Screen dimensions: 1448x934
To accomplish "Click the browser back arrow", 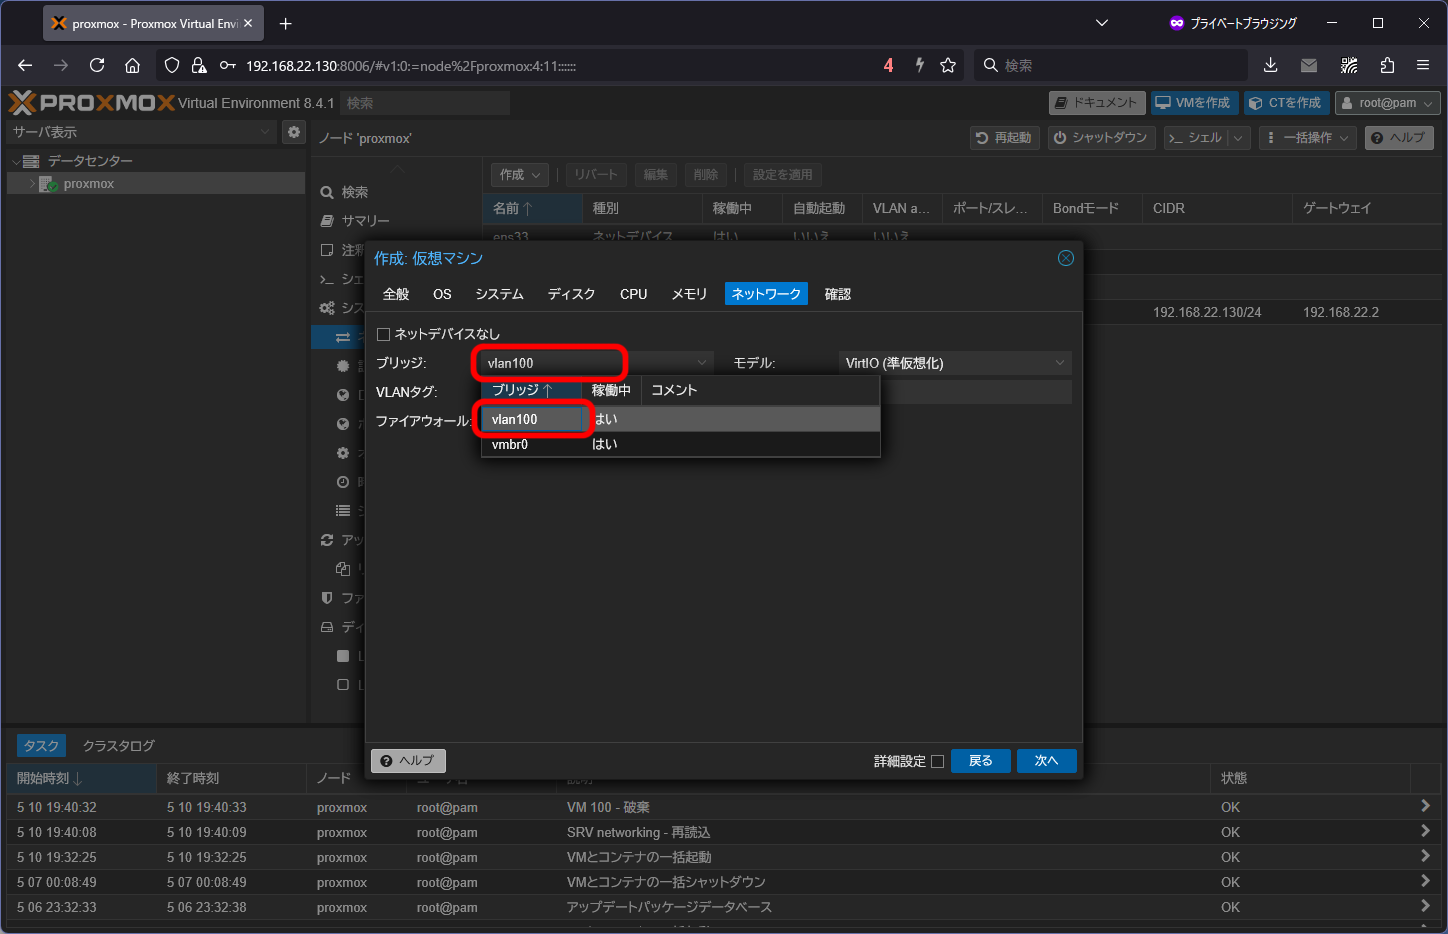I will [x=25, y=65].
